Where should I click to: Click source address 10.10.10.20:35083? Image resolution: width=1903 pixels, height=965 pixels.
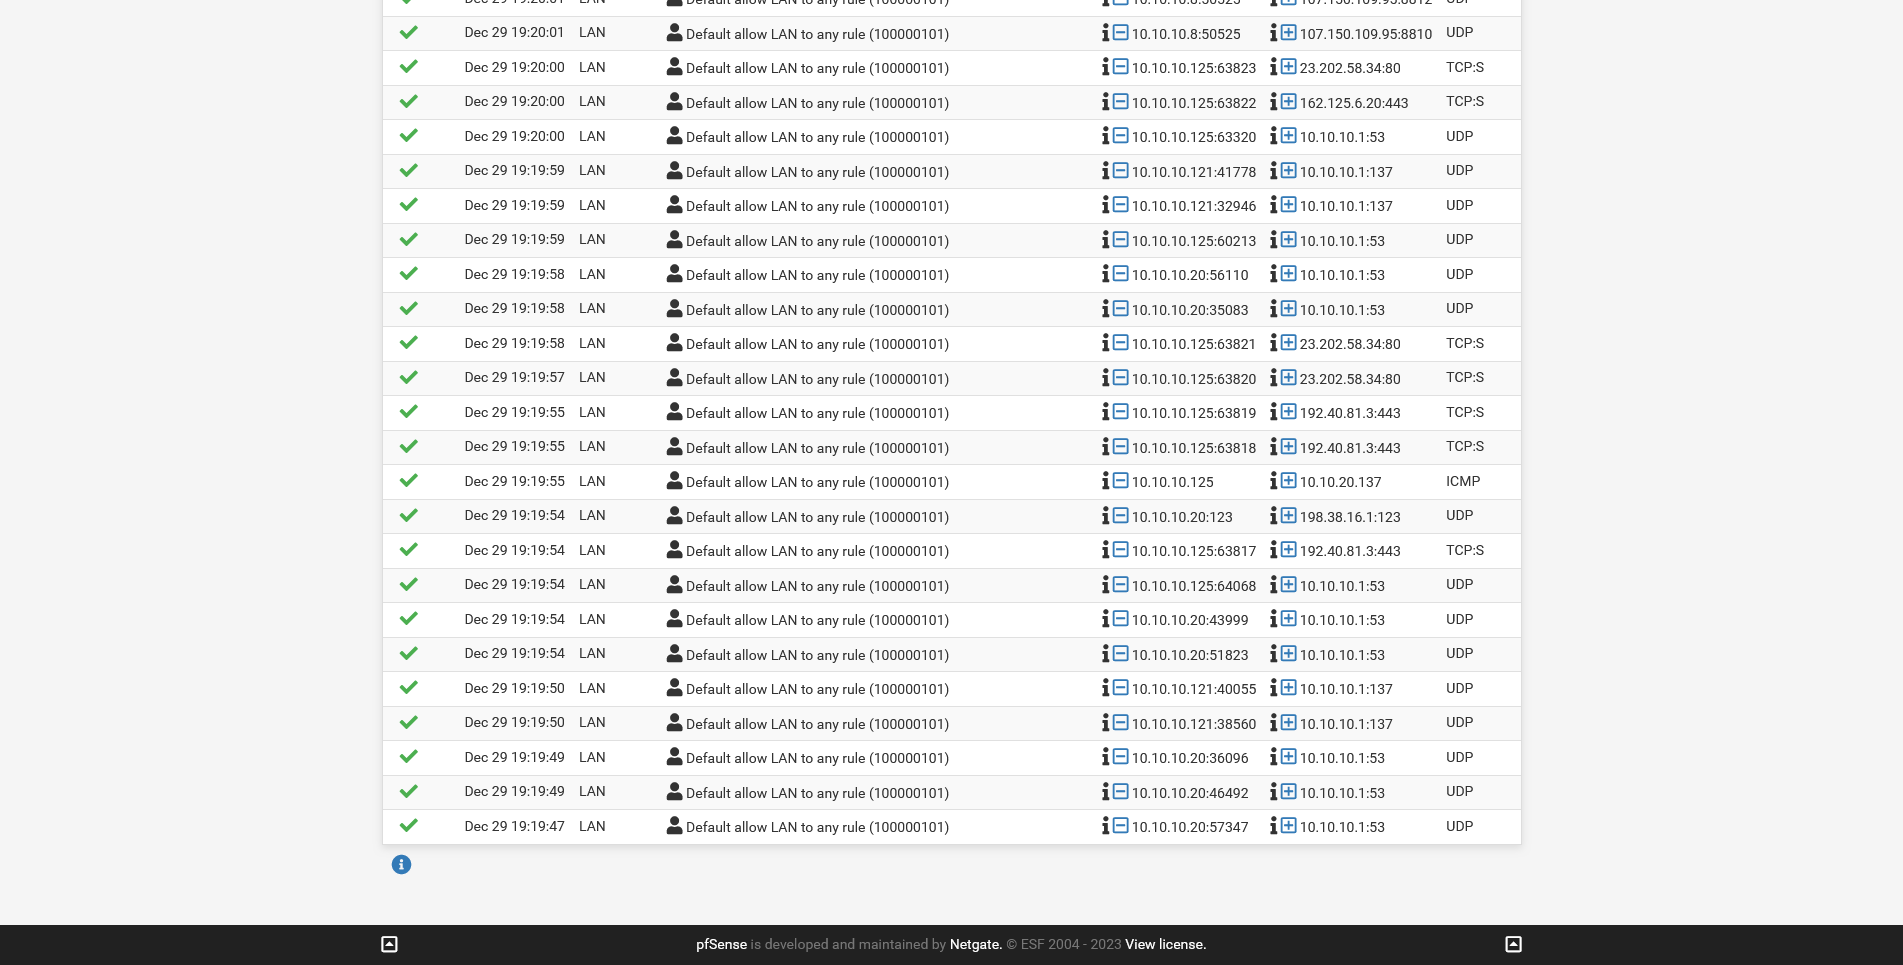click(x=1190, y=310)
